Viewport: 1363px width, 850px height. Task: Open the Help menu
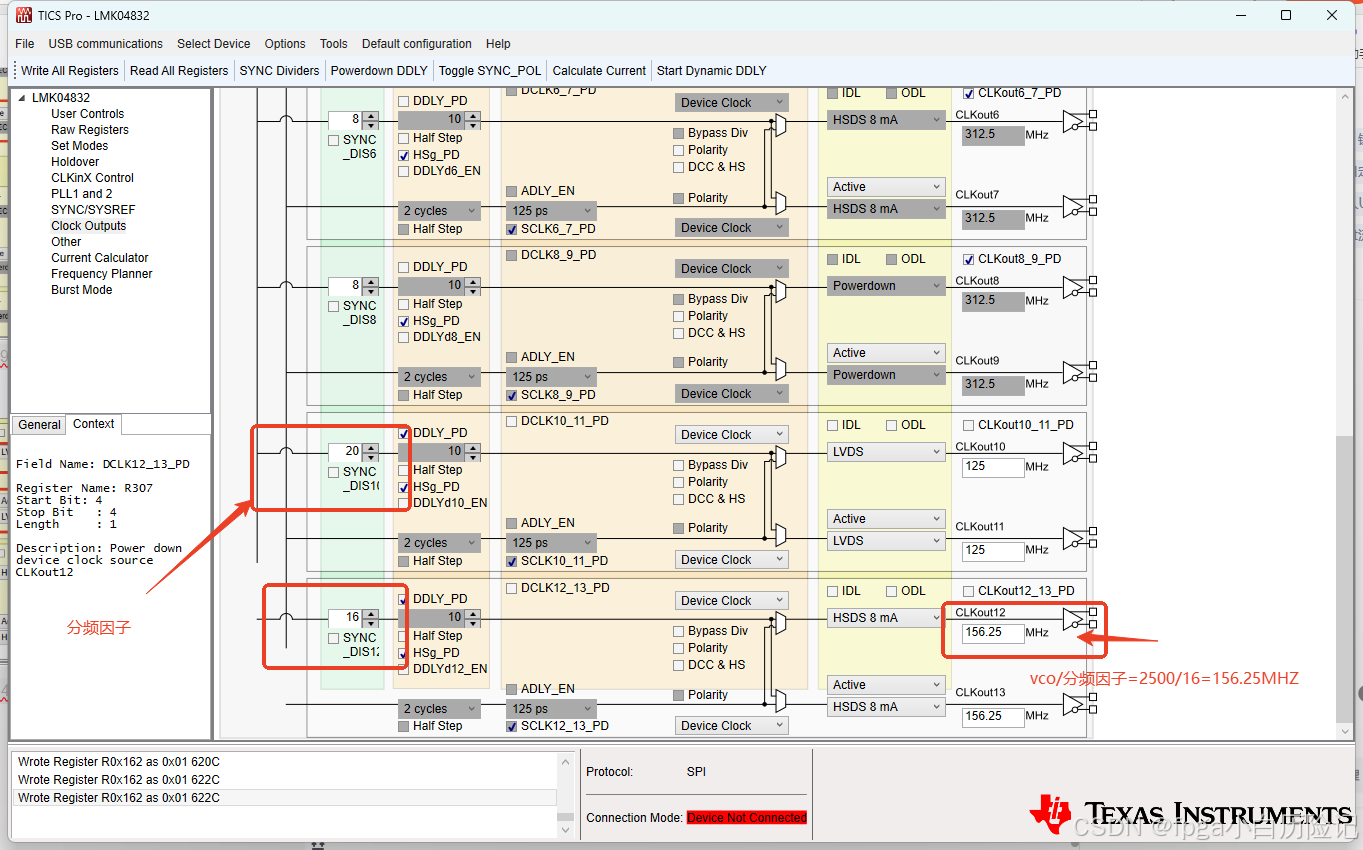pos(498,44)
